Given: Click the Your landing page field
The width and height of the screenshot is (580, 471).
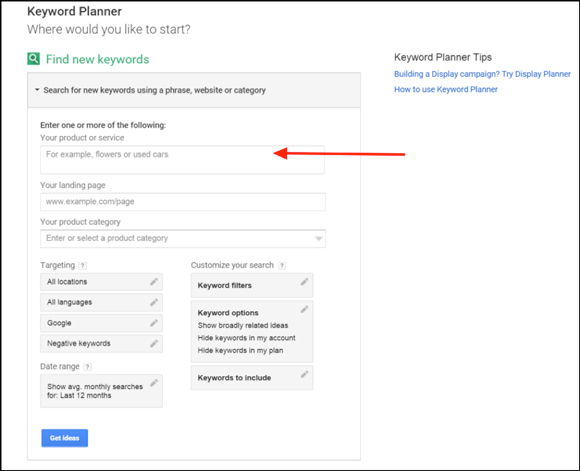Looking at the screenshot, I should coord(183,202).
